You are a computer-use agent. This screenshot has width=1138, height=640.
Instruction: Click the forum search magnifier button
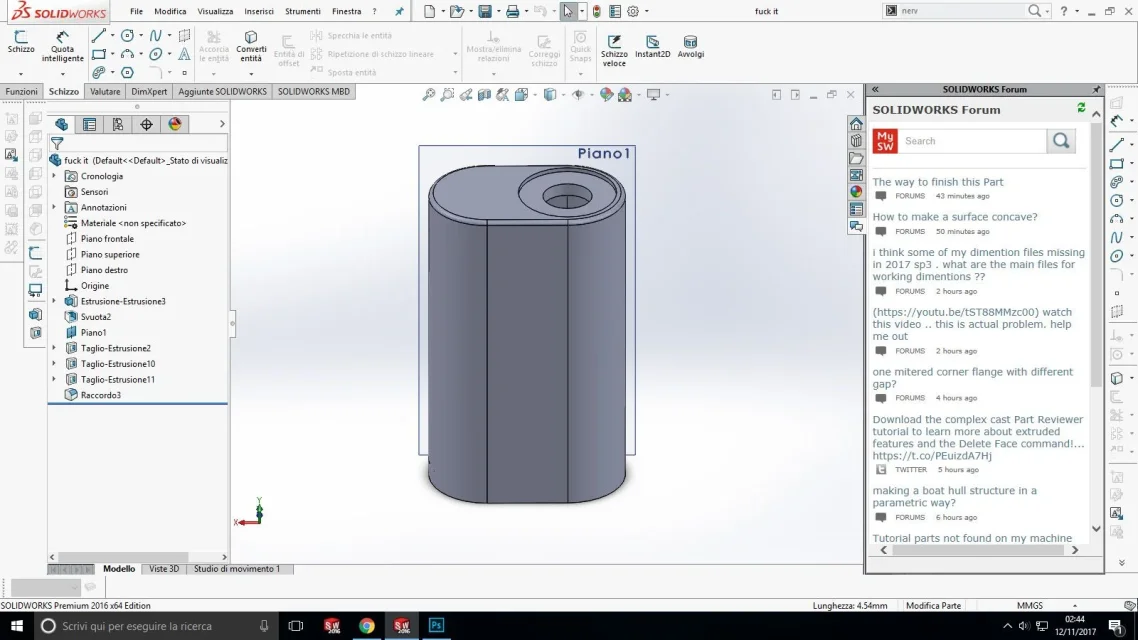point(1061,141)
